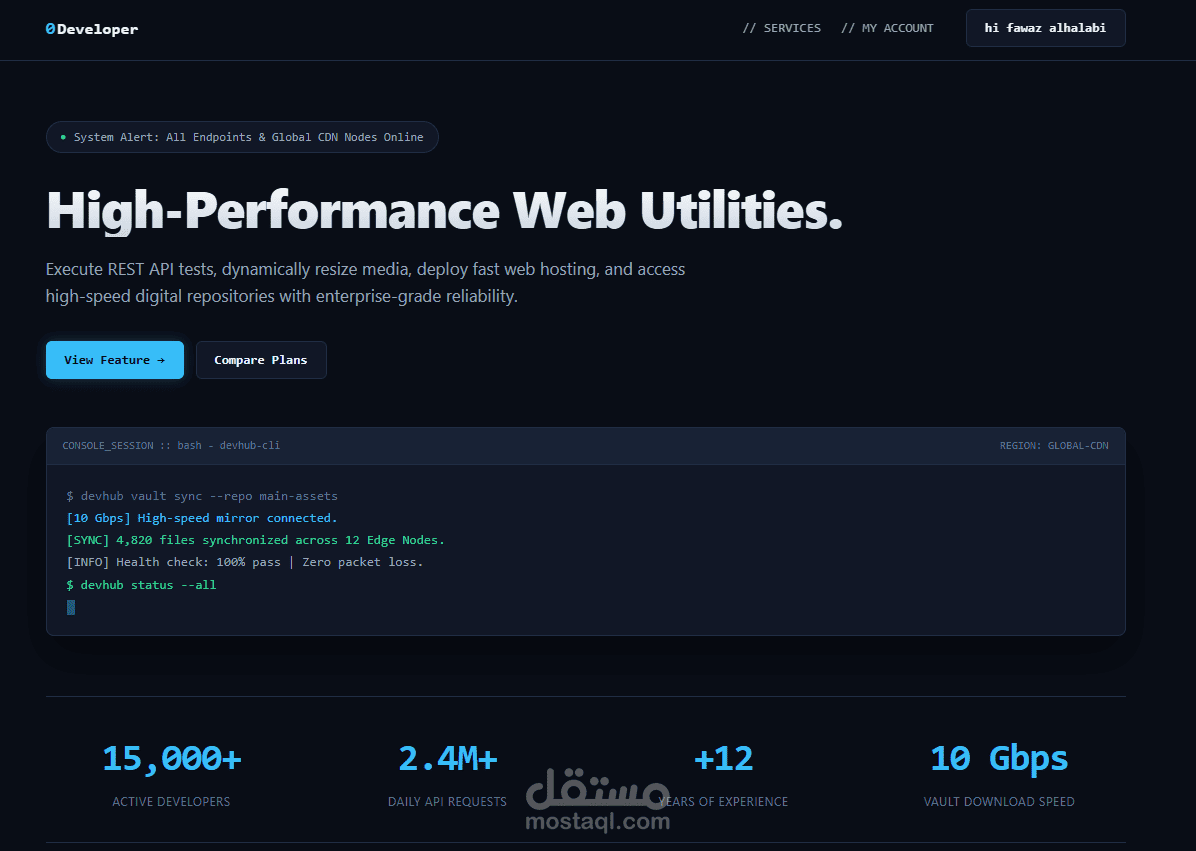
Task: Click the Execute REST API tests paragraph
Action: 365,282
